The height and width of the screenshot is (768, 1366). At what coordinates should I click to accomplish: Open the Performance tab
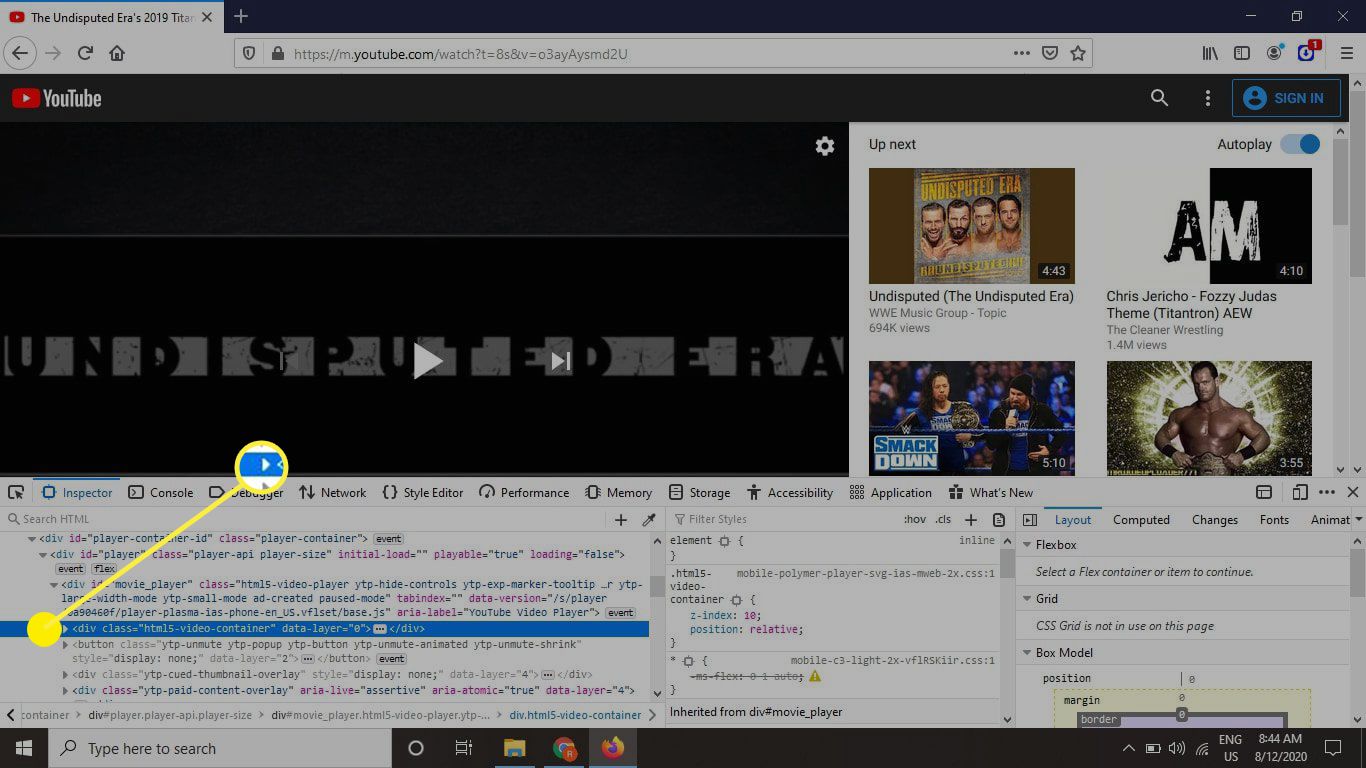[524, 492]
